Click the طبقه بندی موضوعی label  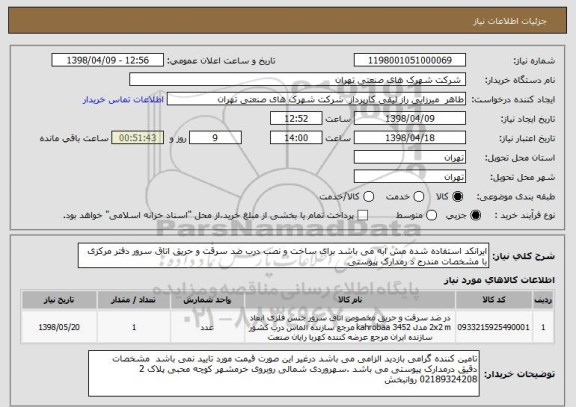coord(516,197)
